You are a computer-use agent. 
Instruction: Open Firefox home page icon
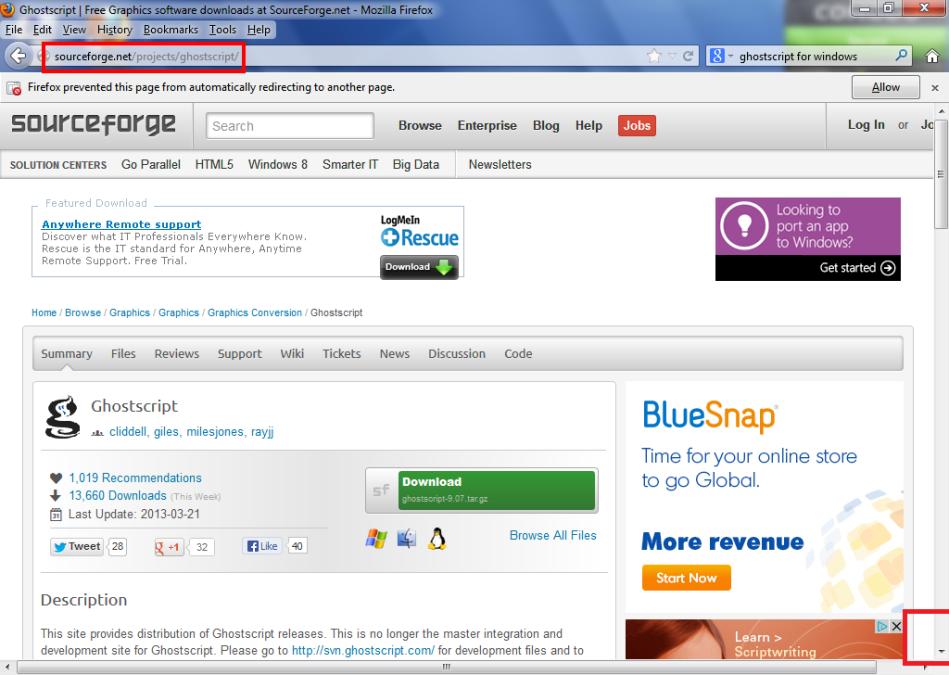coord(932,56)
